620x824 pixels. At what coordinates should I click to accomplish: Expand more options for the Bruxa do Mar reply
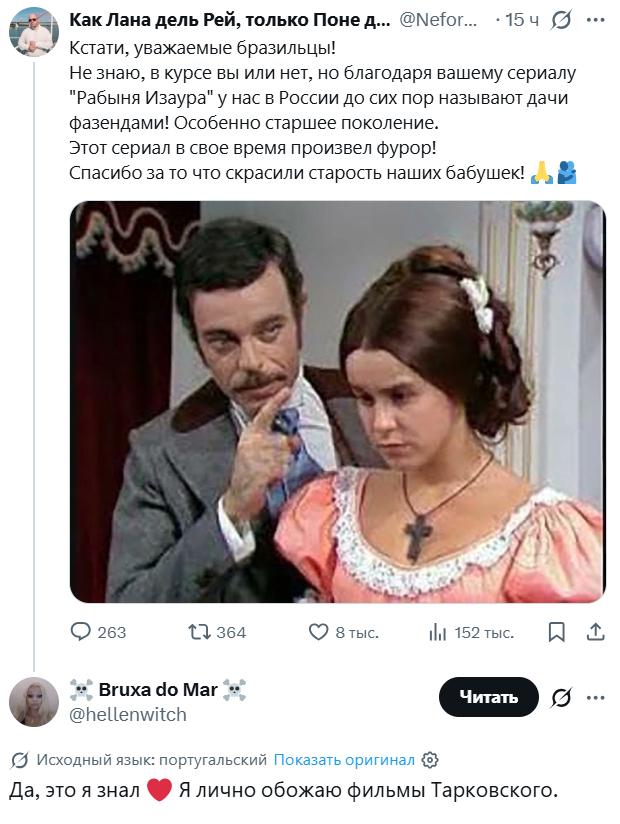tap(596, 697)
